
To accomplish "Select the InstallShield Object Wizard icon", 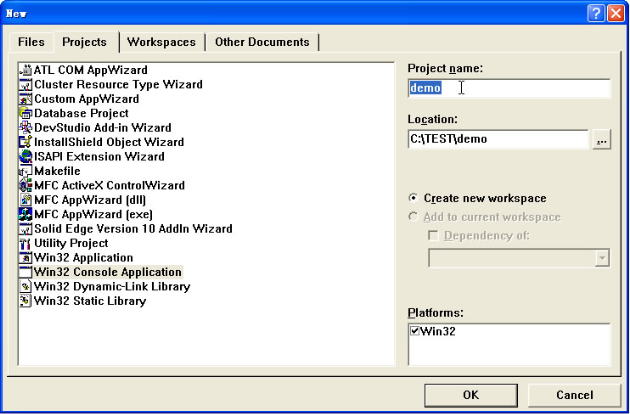I will [26, 142].
